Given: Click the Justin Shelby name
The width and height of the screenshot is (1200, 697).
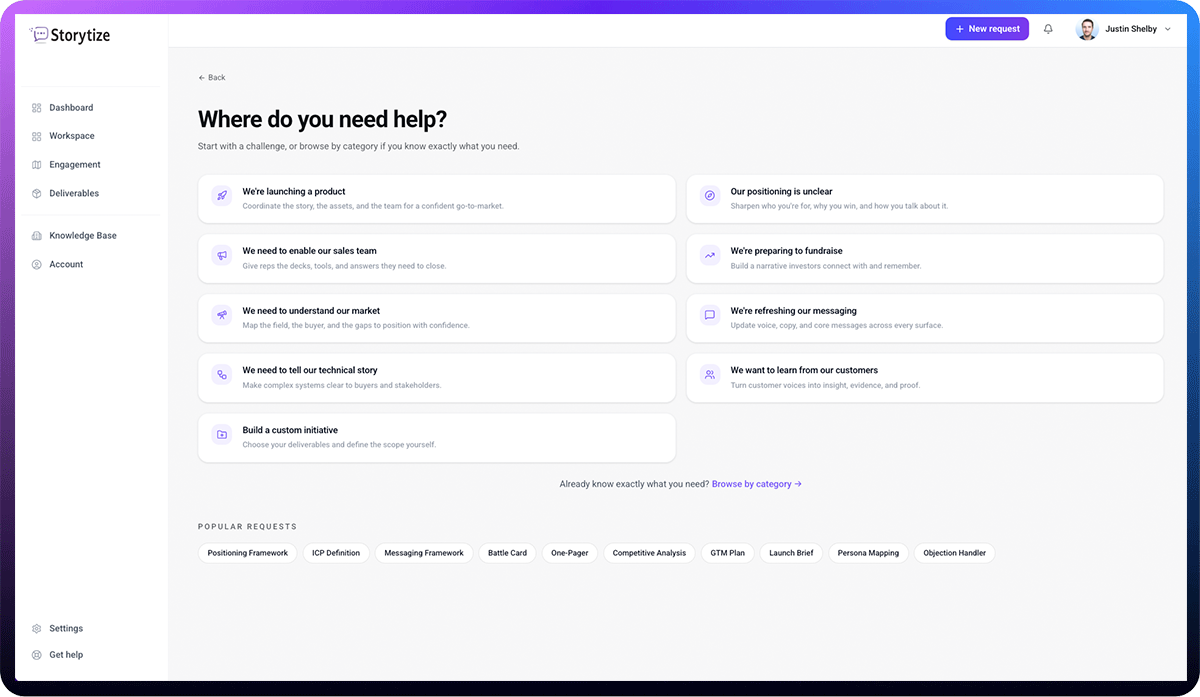Looking at the screenshot, I should pos(1131,29).
